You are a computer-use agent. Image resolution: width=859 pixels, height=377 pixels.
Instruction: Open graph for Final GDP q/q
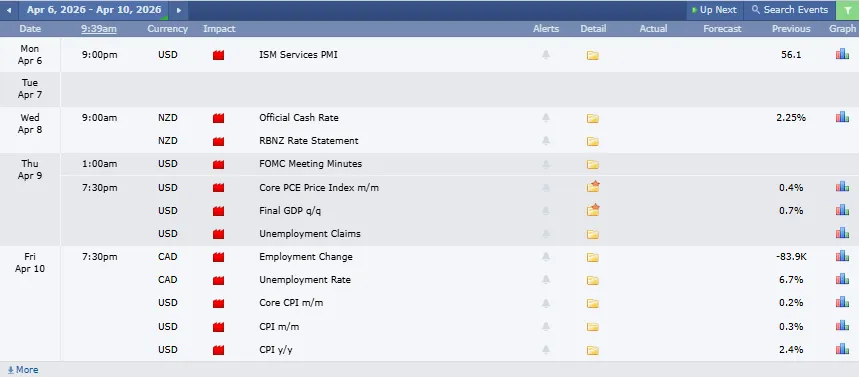click(x=843, y=210)
